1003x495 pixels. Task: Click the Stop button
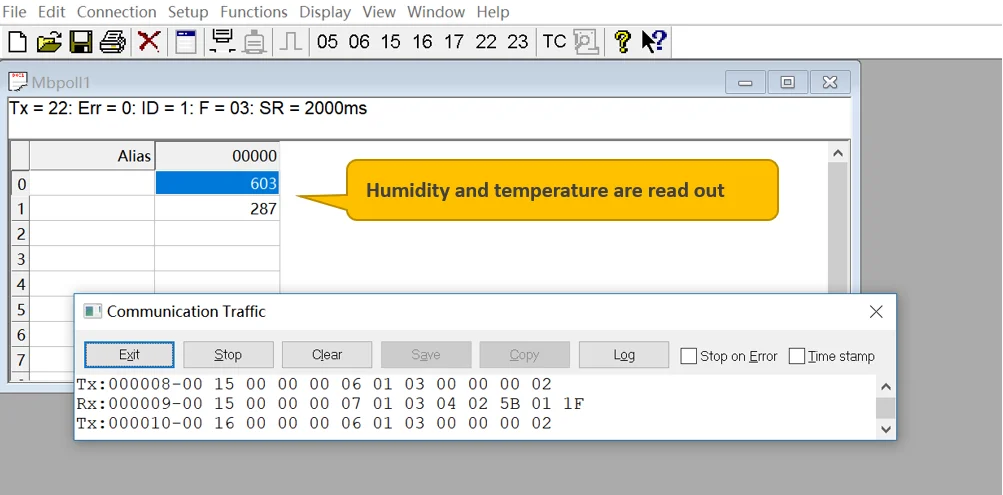click(228, 354)
